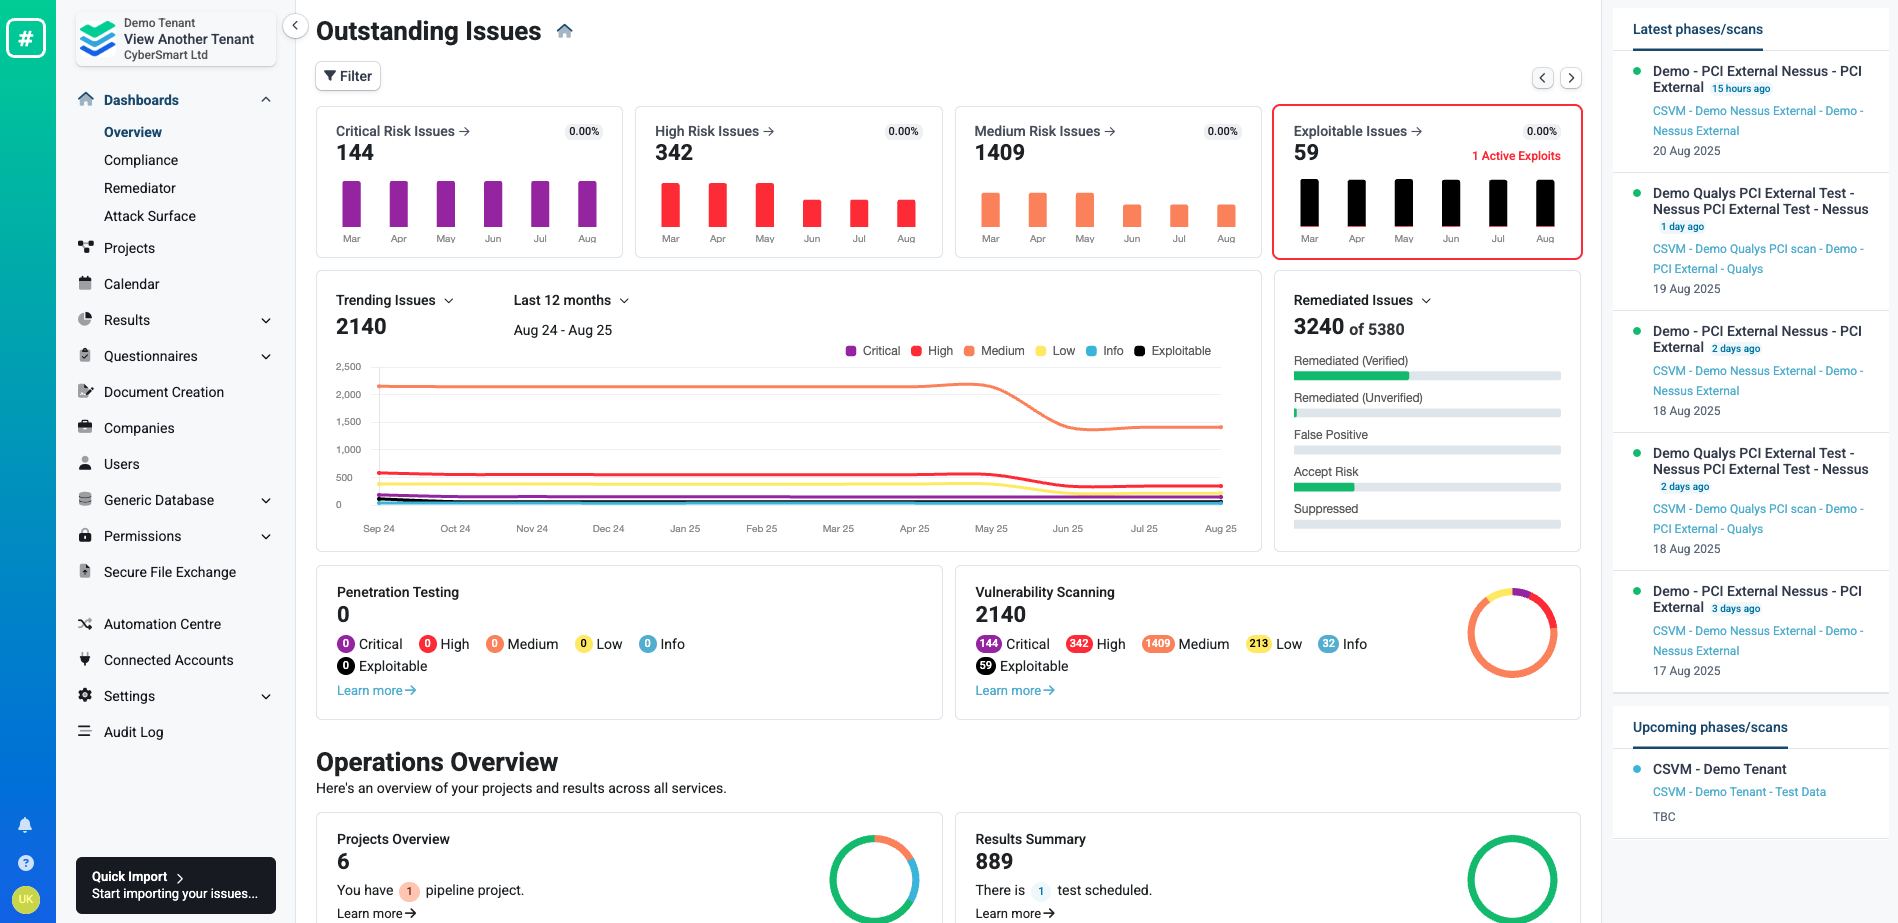Click the Remediated (Verified) progress bar
Viewport: 1898px width, 923px height.
[1427, 376]
